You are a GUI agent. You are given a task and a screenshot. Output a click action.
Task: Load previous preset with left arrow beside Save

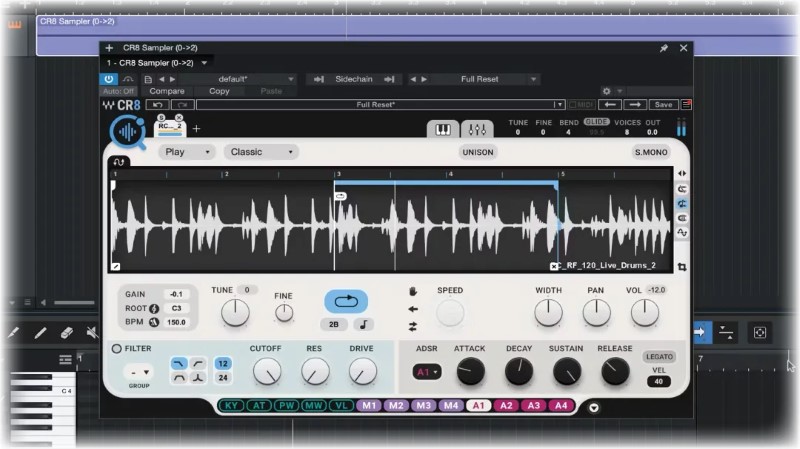click(610, 105)
